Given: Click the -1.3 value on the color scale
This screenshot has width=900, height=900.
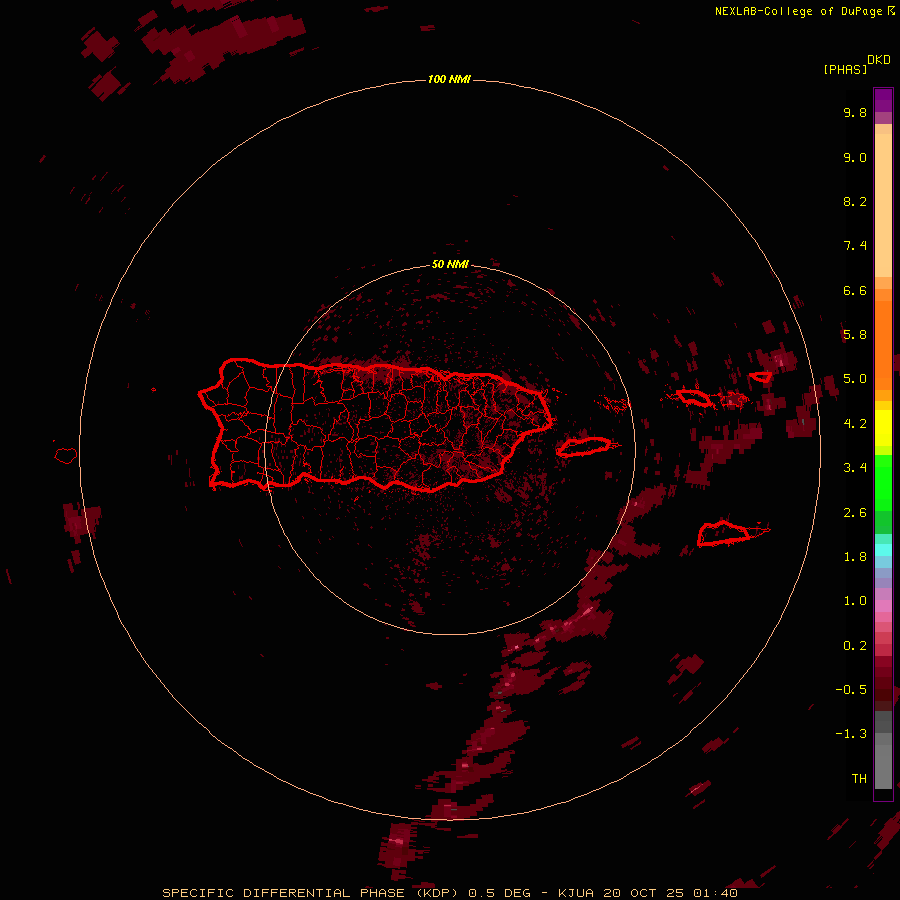Looking at the screenshot, I should [x=851, y=734].
